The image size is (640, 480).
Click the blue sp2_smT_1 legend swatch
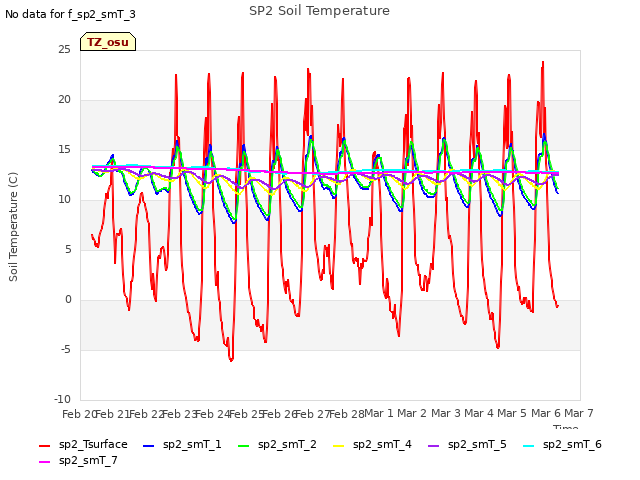(x=149, y=446)
